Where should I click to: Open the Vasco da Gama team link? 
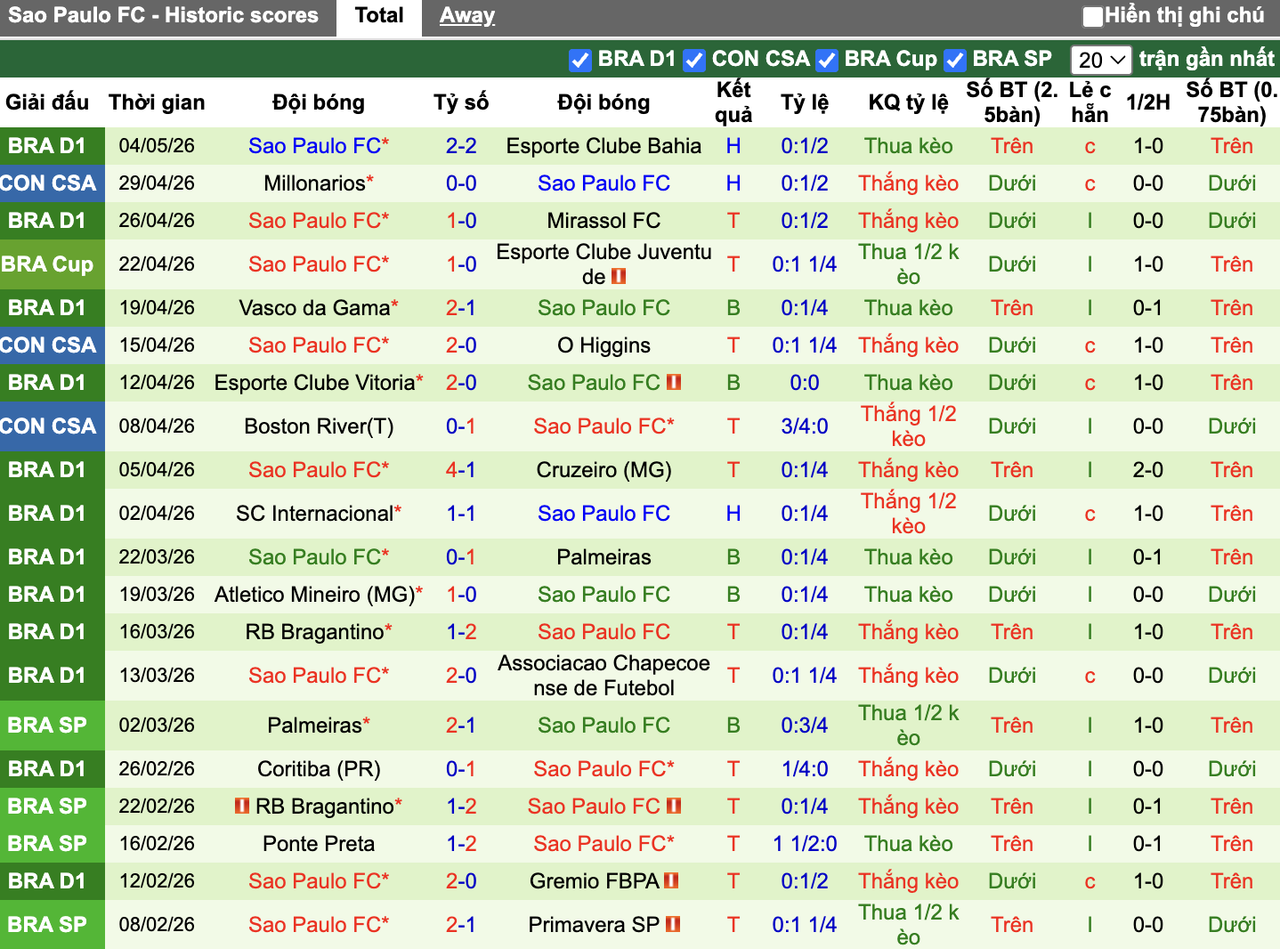click(314, 308)
